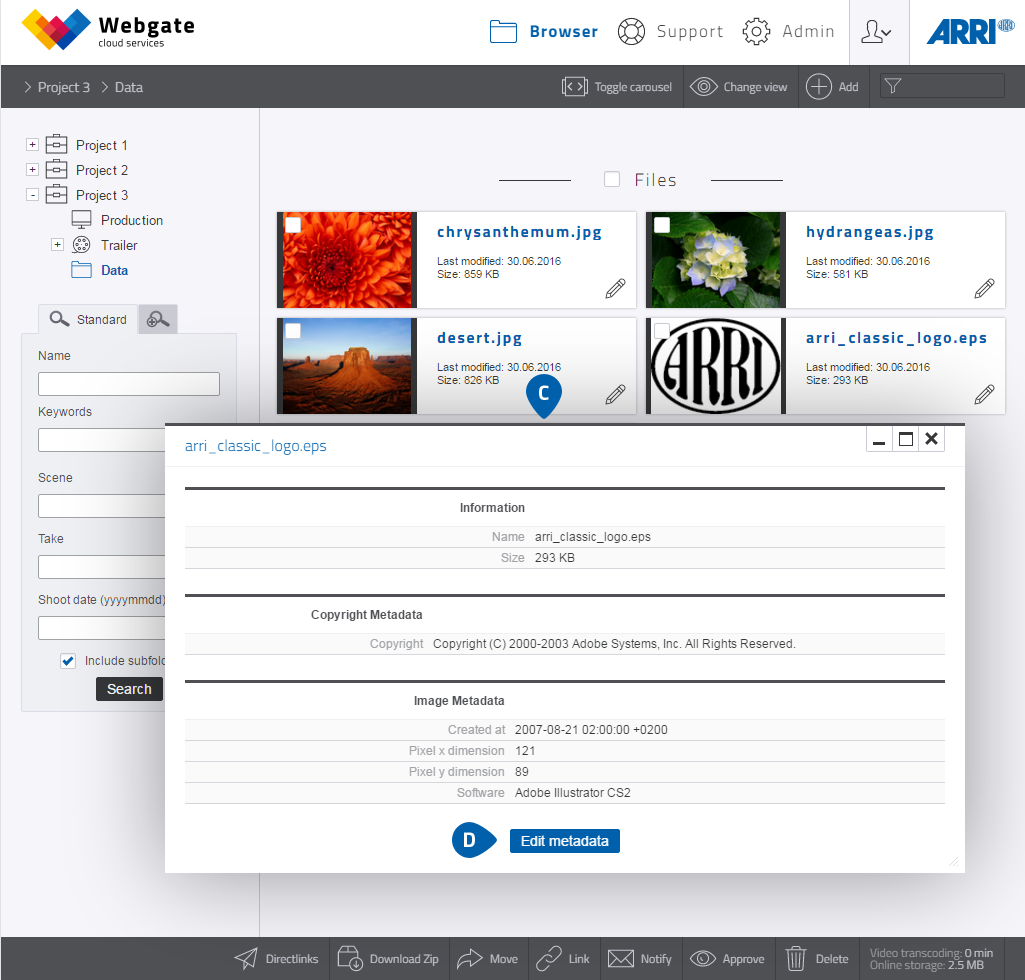The image size is (1025, 980).
Task: Click the Download Zip icon
Action: tap(350, 958)
